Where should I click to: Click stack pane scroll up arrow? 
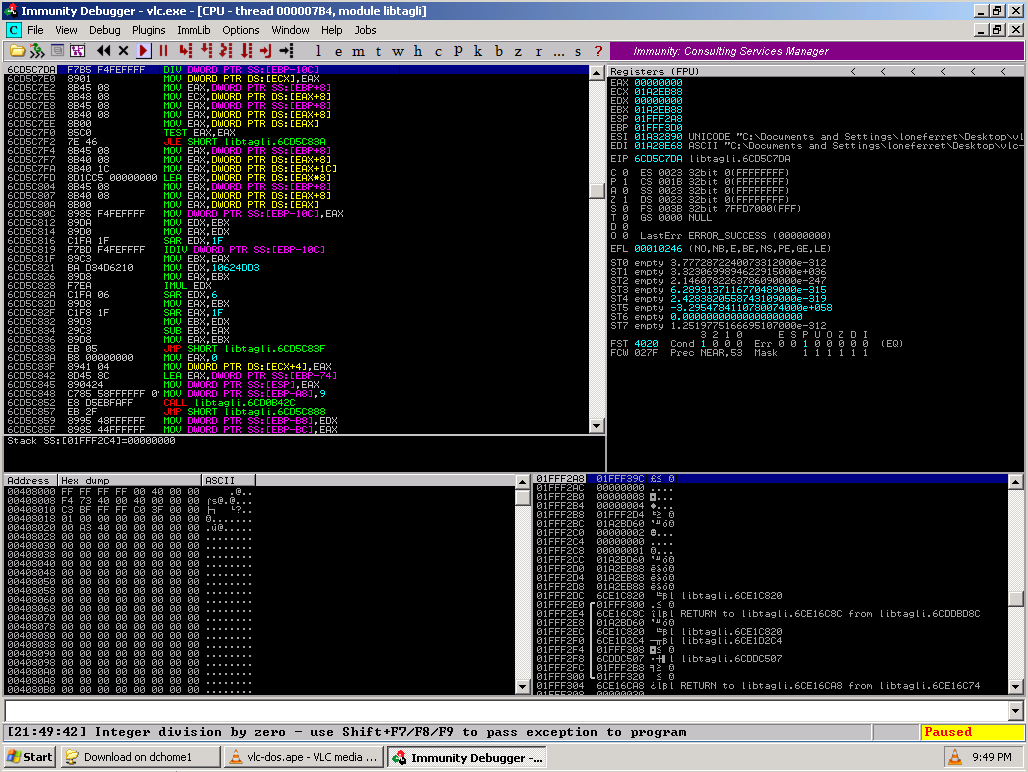1016,482
